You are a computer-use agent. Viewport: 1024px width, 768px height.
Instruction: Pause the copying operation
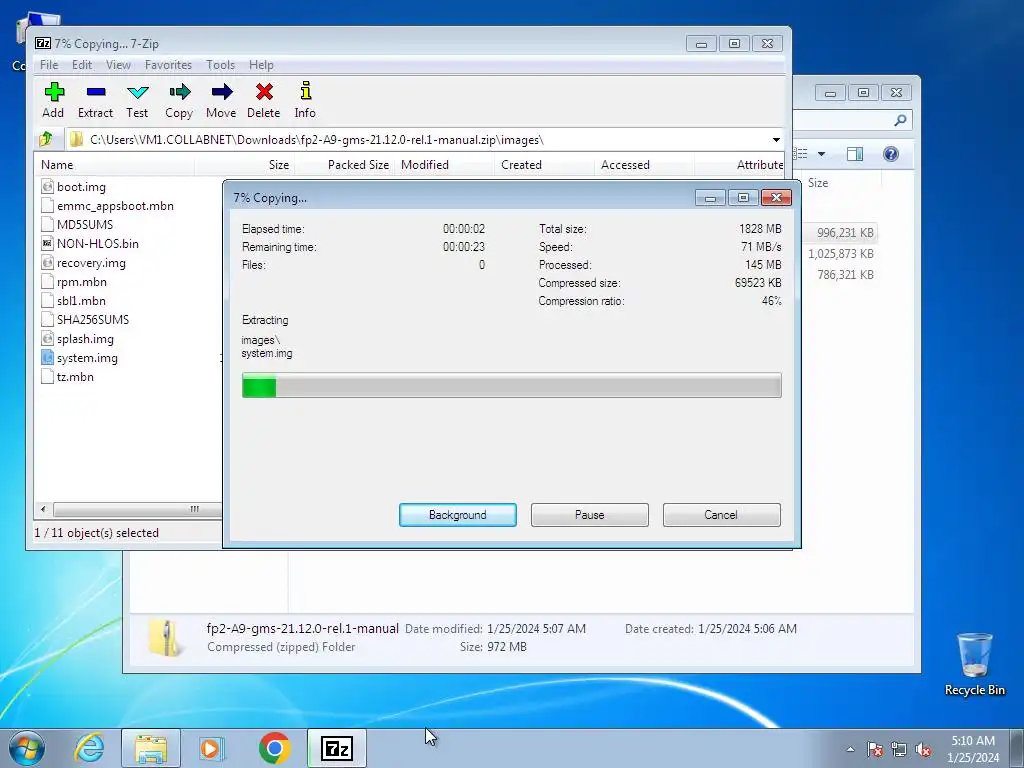[590, 515]
